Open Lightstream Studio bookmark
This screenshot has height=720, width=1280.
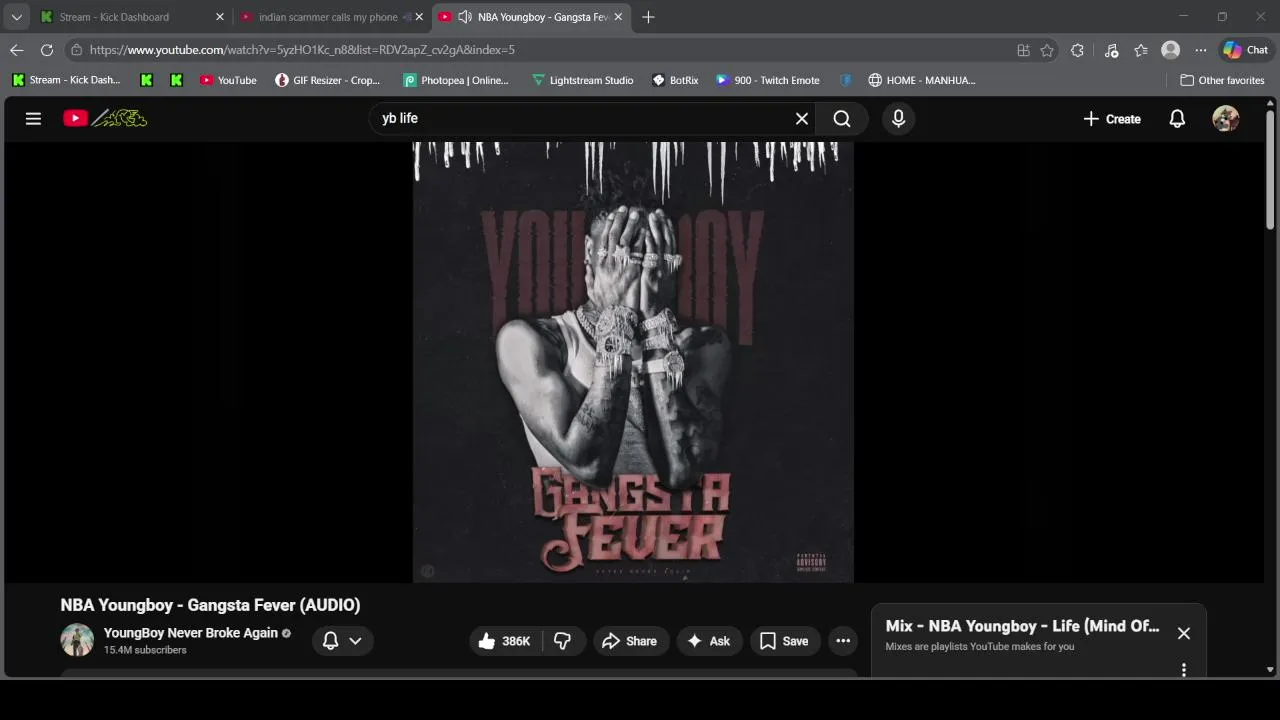tap(583, 80)
